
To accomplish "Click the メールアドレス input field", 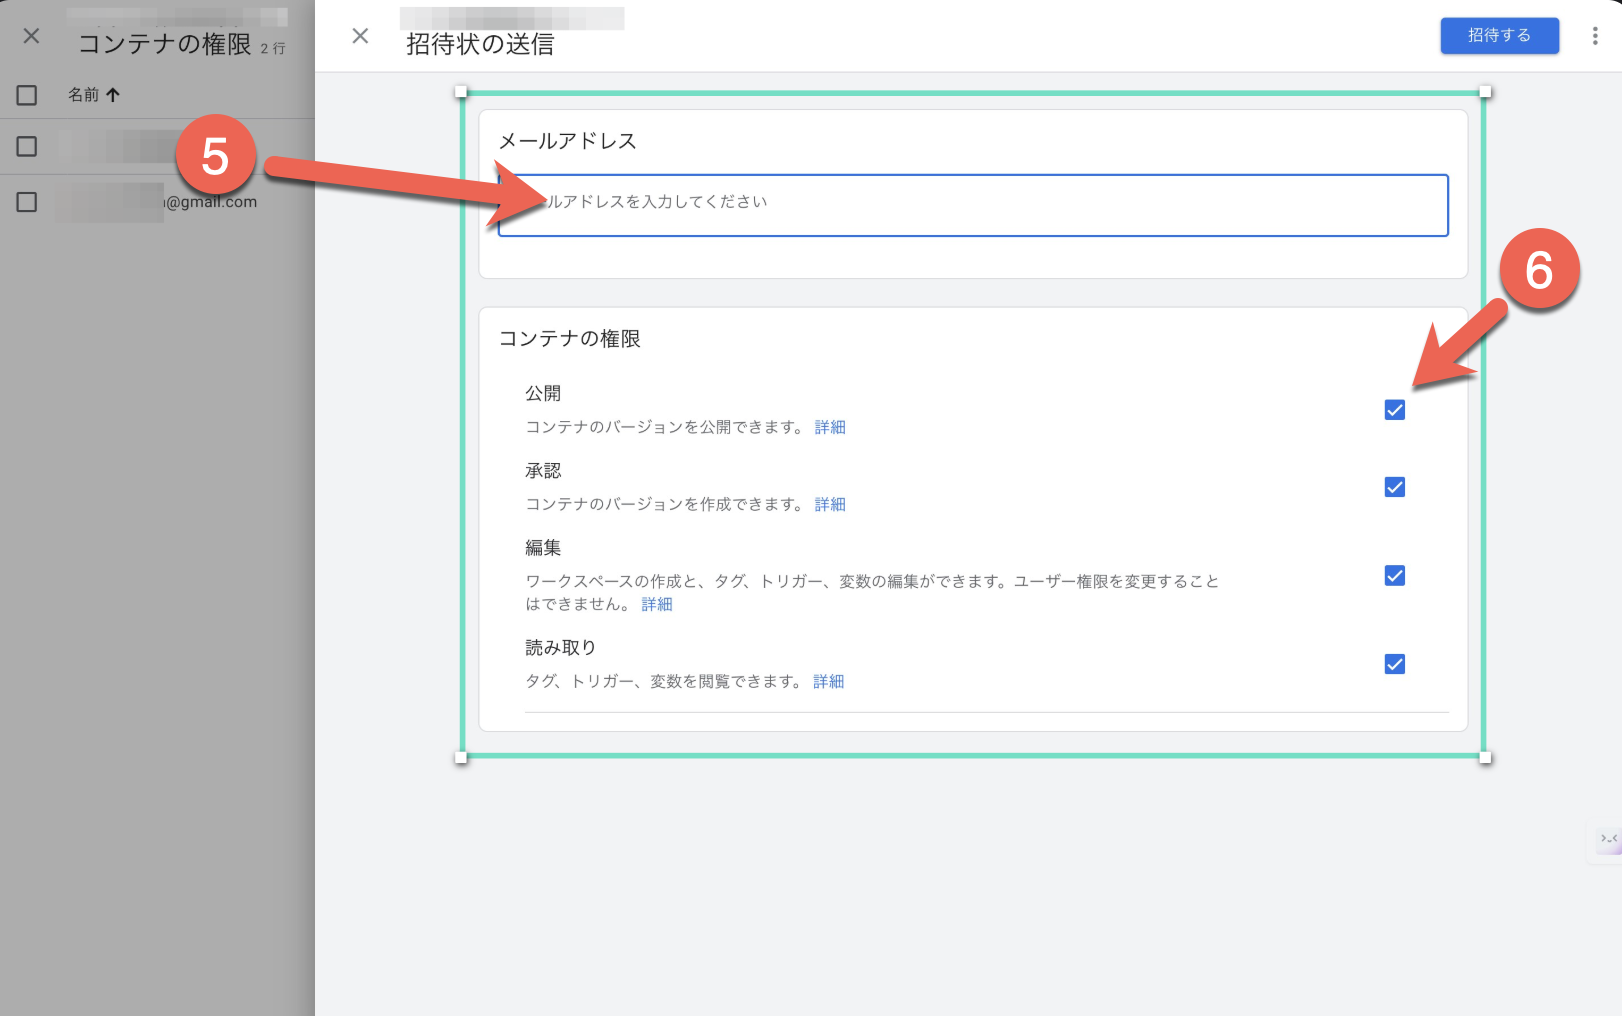I will [970, 205].
